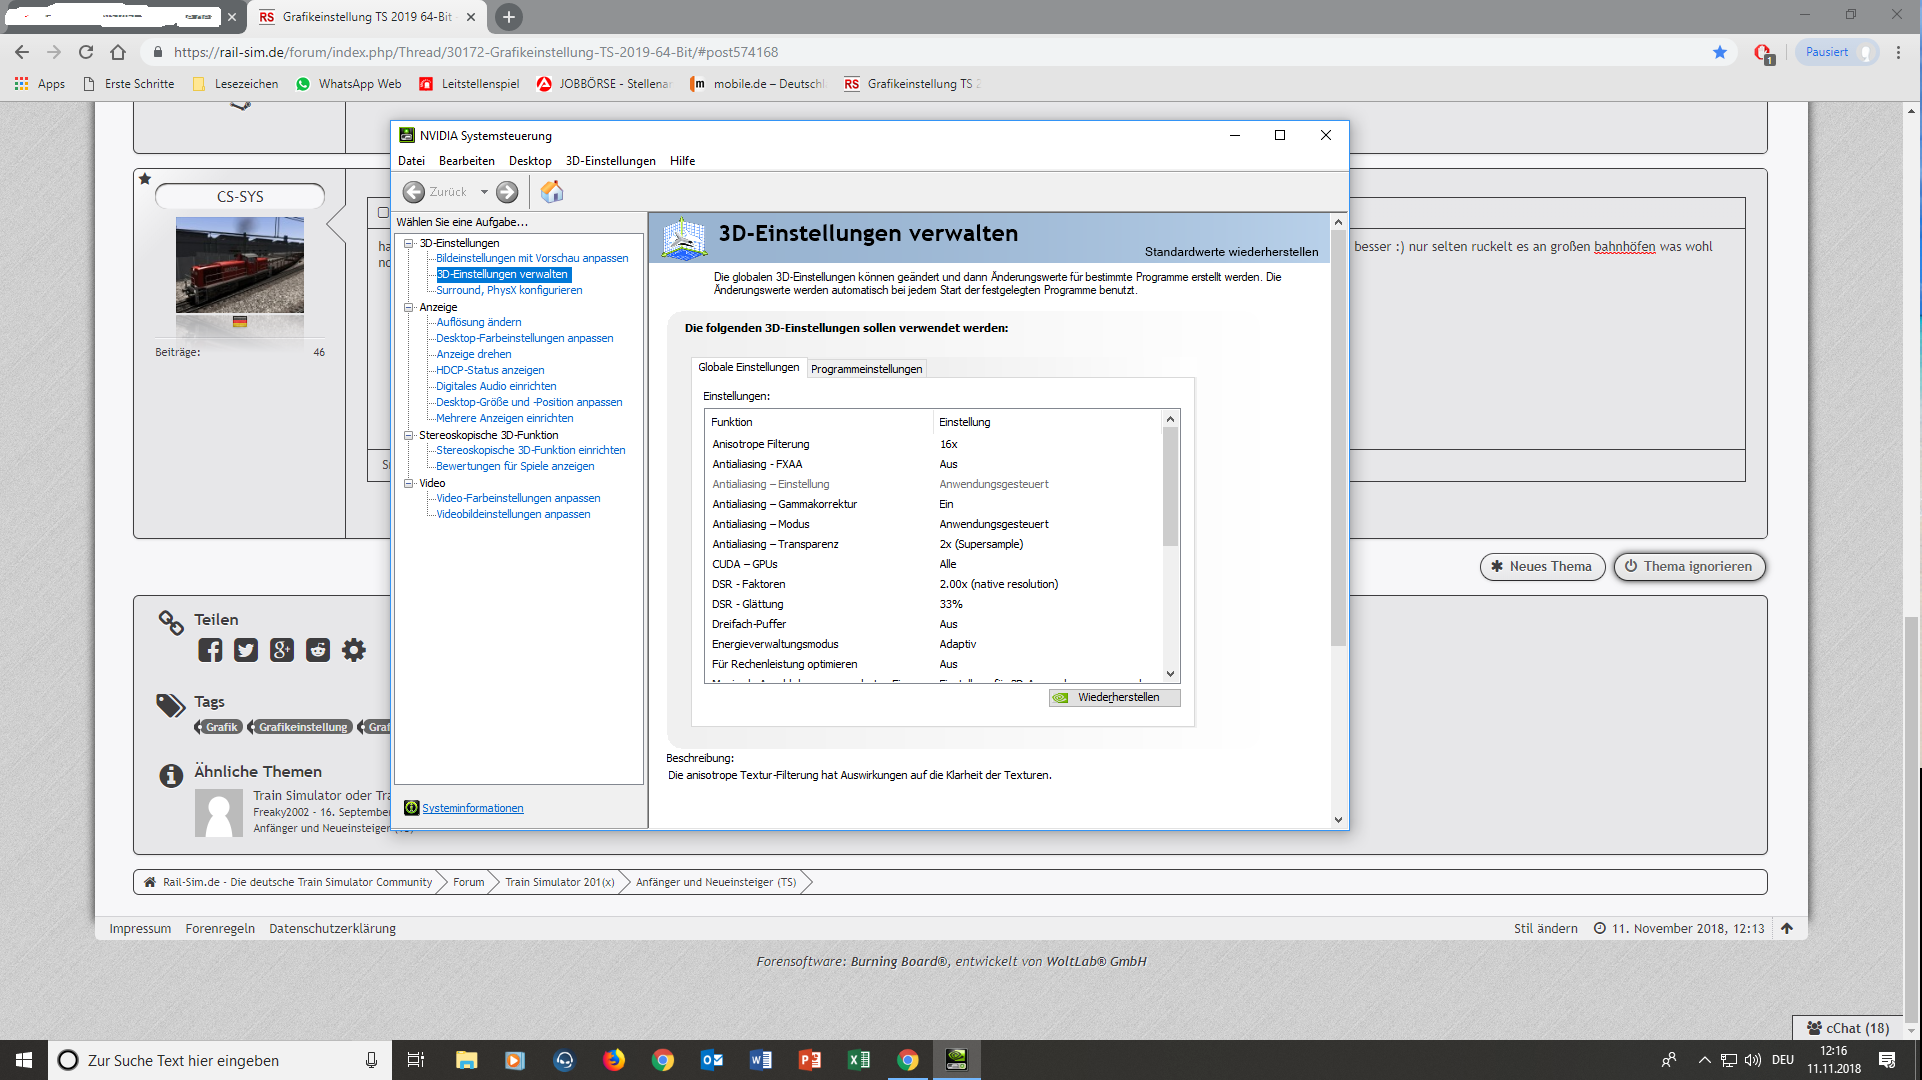This screenshot has height=1080, width=1922.
Task: Click the forward arrow icon in NVIDIA toolbar
Action: tap(507, 192)
